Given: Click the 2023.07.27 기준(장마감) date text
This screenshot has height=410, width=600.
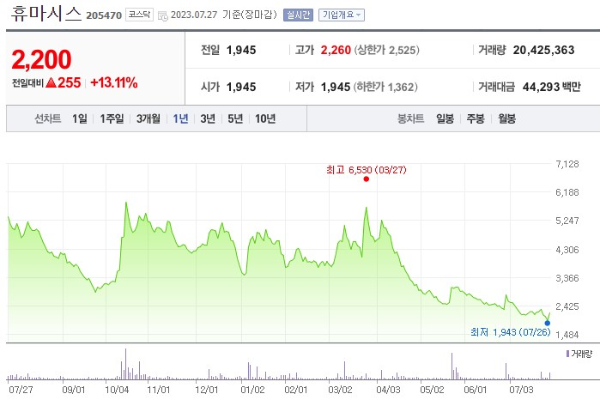Looking at the screenshot, I should pos(223,15).
